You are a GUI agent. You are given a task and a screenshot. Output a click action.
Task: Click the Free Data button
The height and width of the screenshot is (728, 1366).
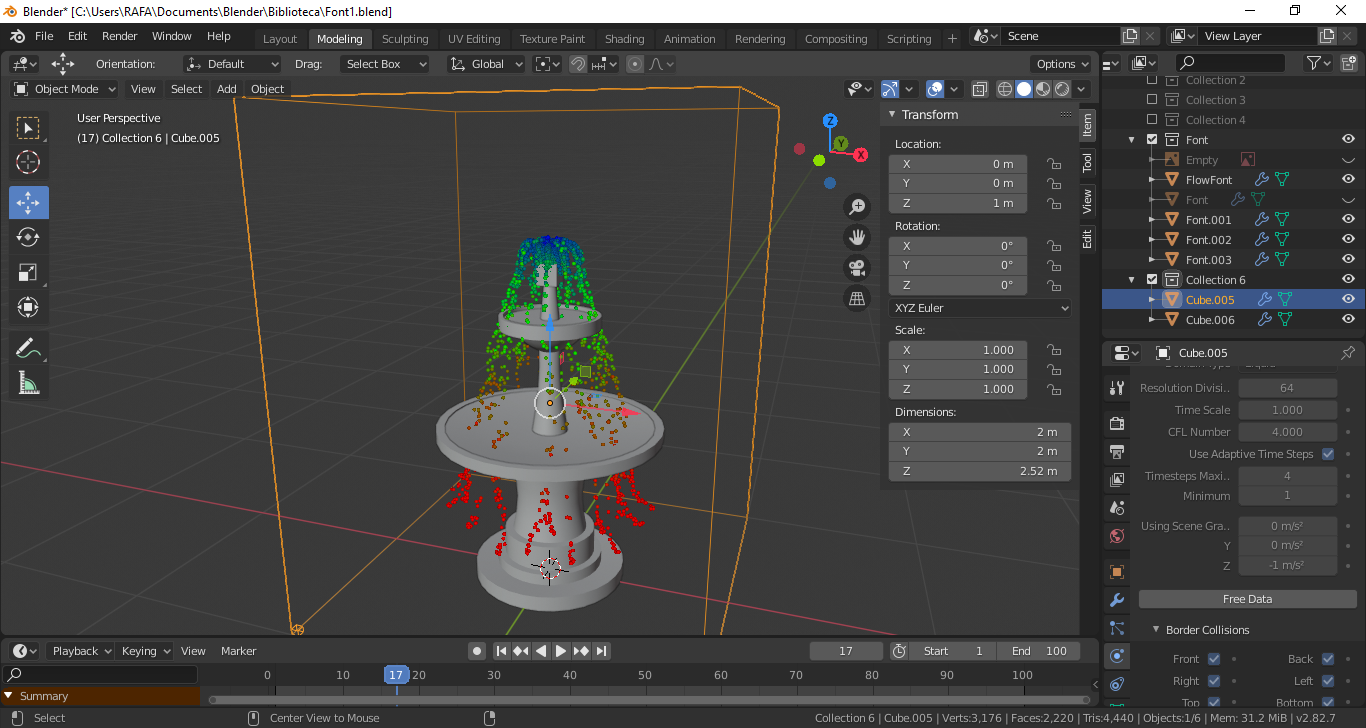[x=1247, y=599]
